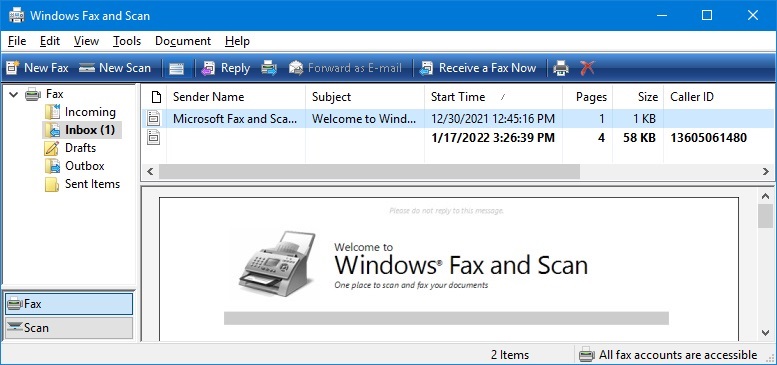
Task: Sort by Size column header
Action: pyautogui.click(x=638, y=97)
